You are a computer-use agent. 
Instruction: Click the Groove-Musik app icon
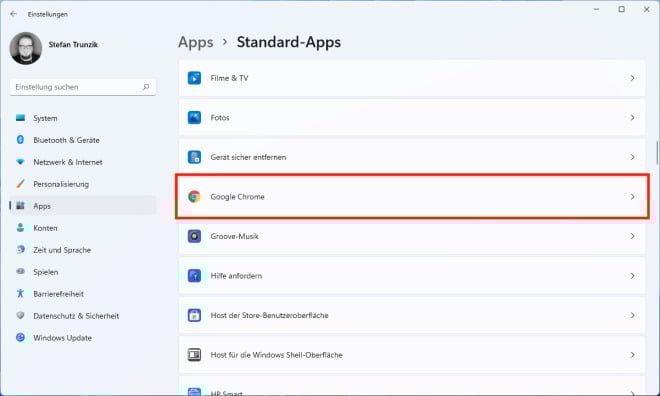(x=194, y=236)
